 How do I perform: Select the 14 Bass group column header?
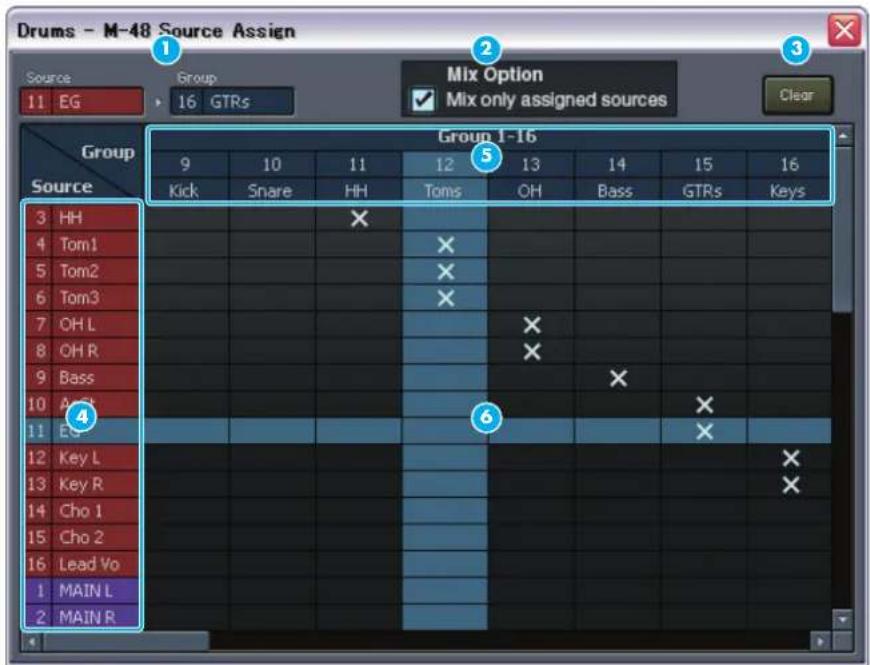point(618,177)
